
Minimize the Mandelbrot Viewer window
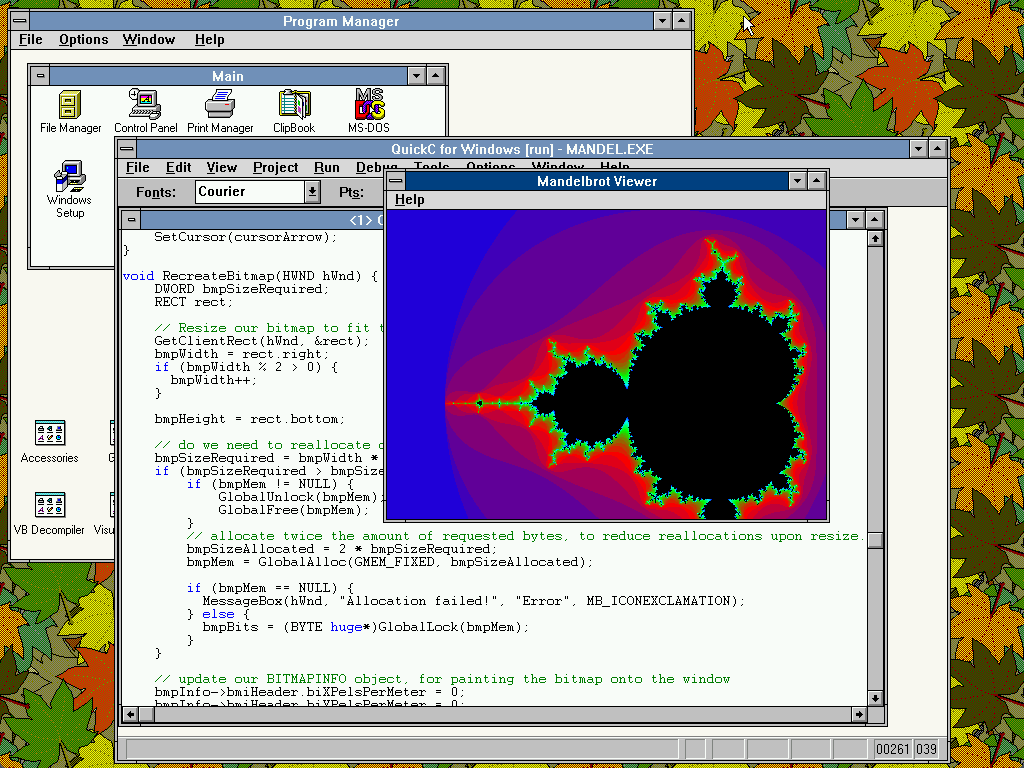pos(797,181)
